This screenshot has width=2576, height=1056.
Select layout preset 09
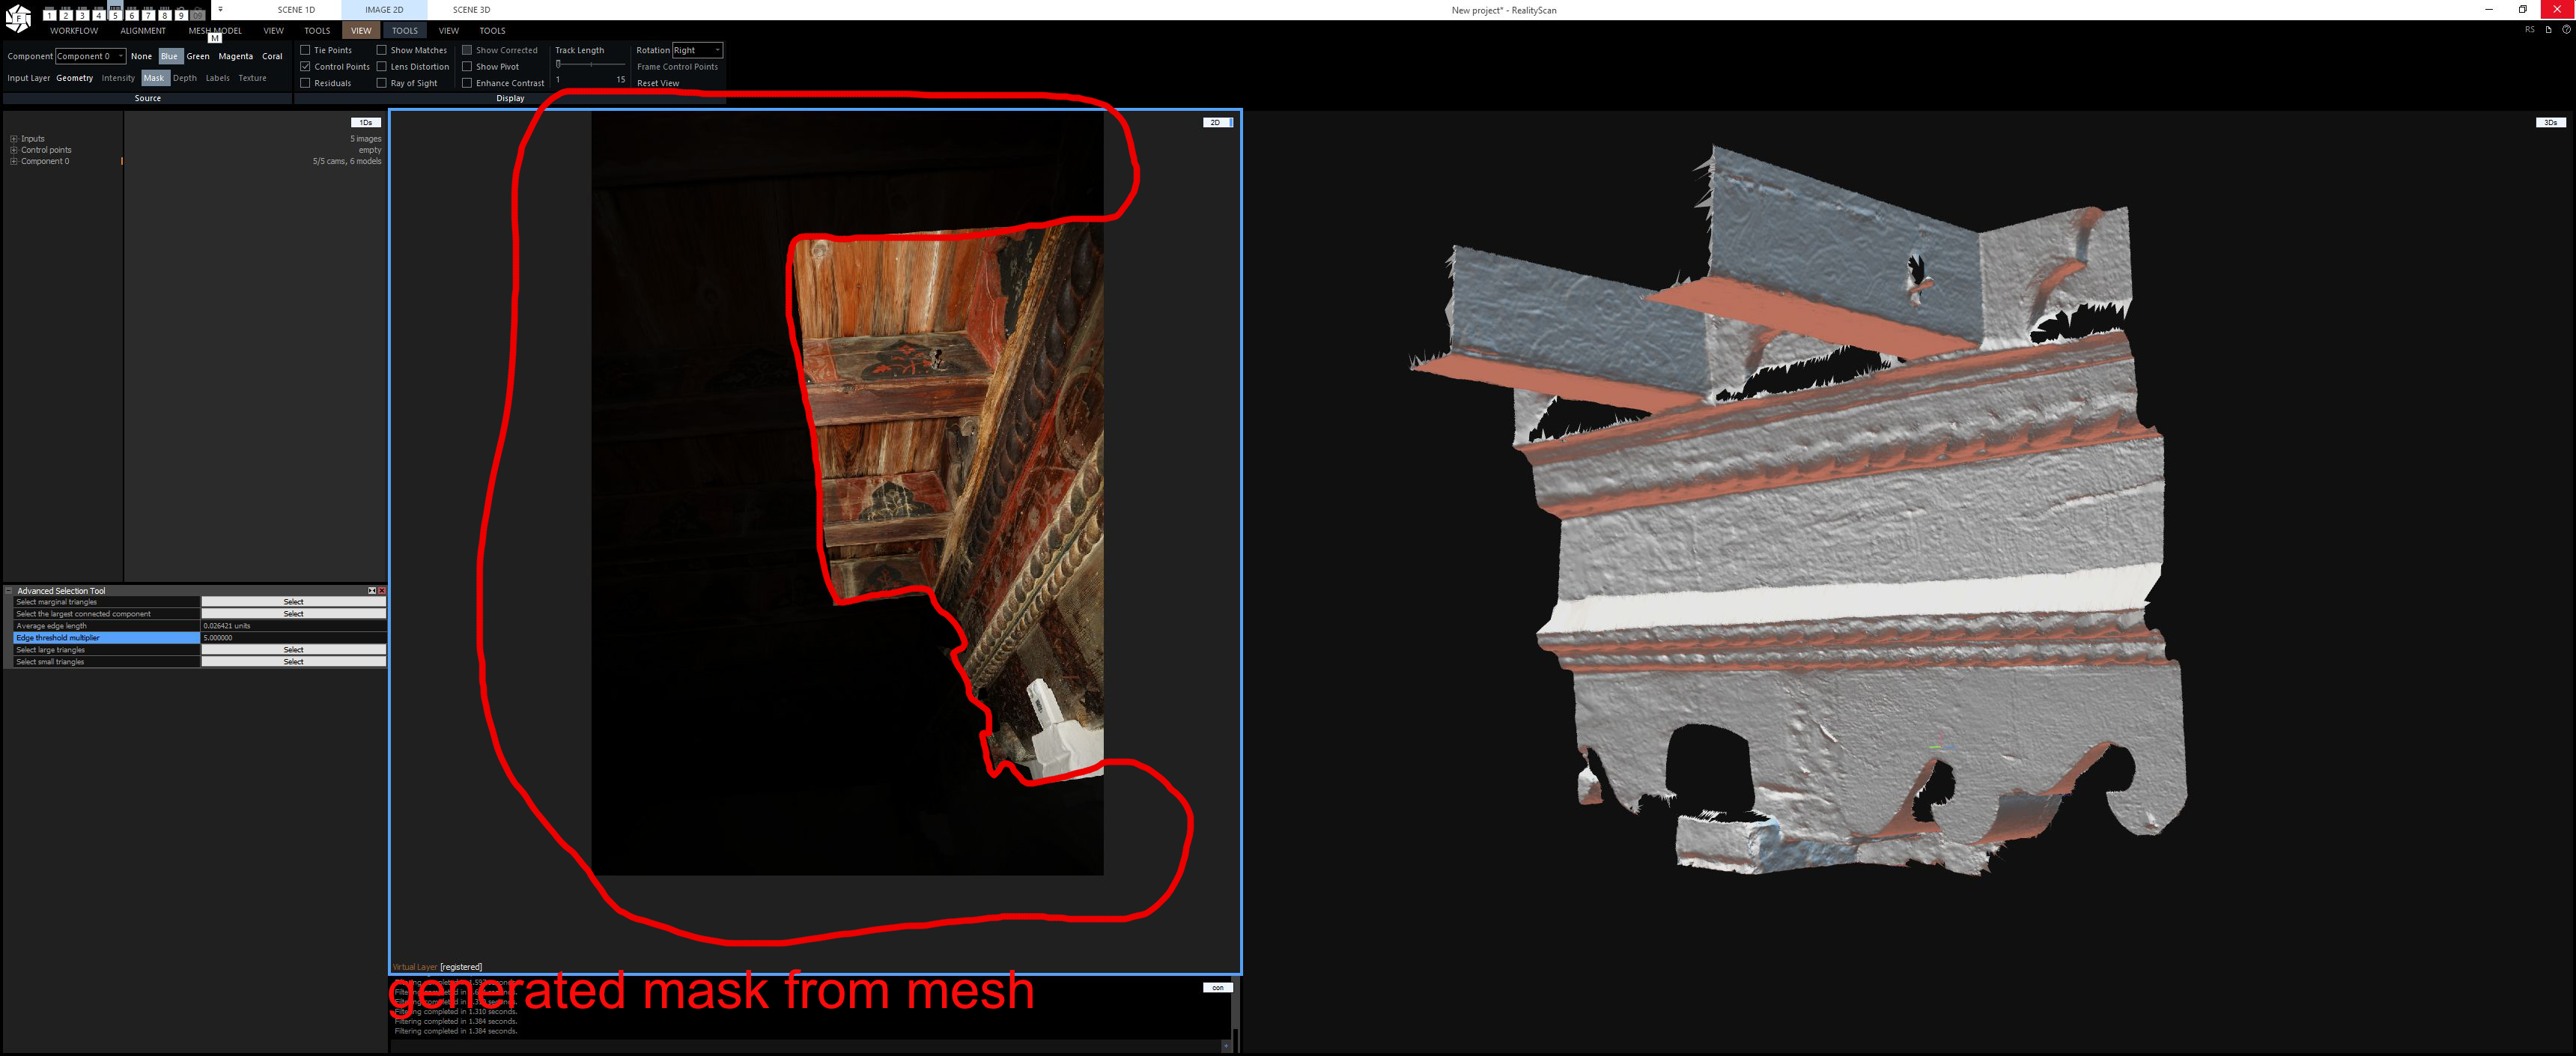point(198,14)
